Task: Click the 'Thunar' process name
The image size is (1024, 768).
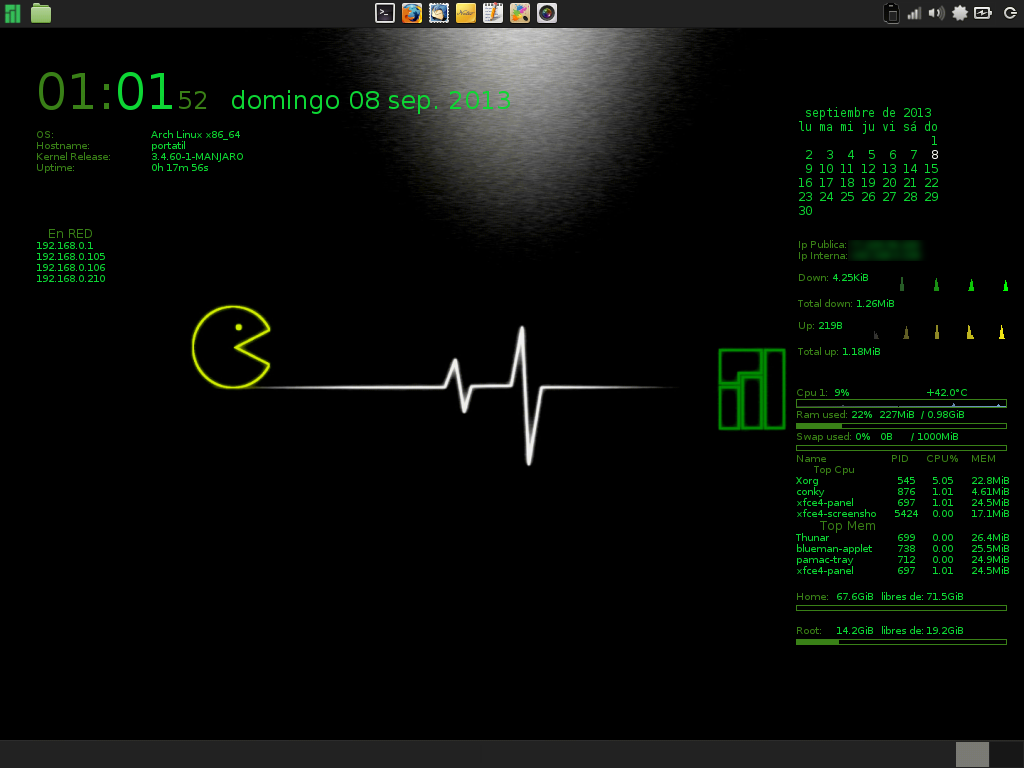Action: pyautogui.click(x=812, y=538)
